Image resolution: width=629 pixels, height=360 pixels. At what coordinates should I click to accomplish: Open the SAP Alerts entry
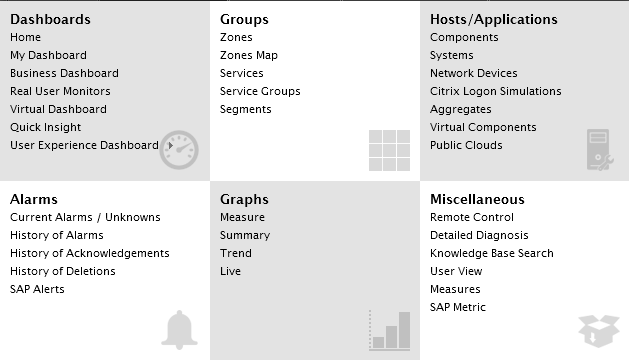click(37, 289)
